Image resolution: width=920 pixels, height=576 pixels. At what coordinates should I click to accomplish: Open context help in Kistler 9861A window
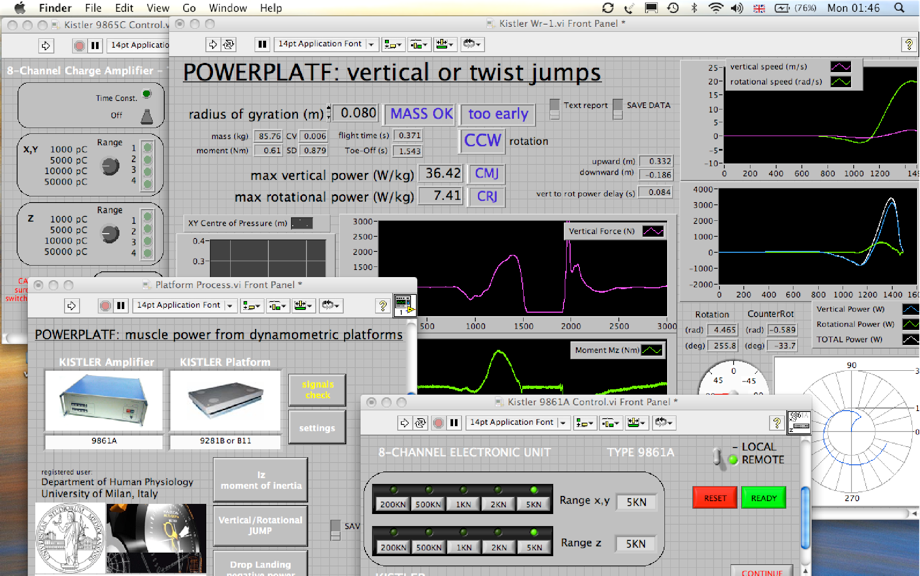(x=777, y=423)
